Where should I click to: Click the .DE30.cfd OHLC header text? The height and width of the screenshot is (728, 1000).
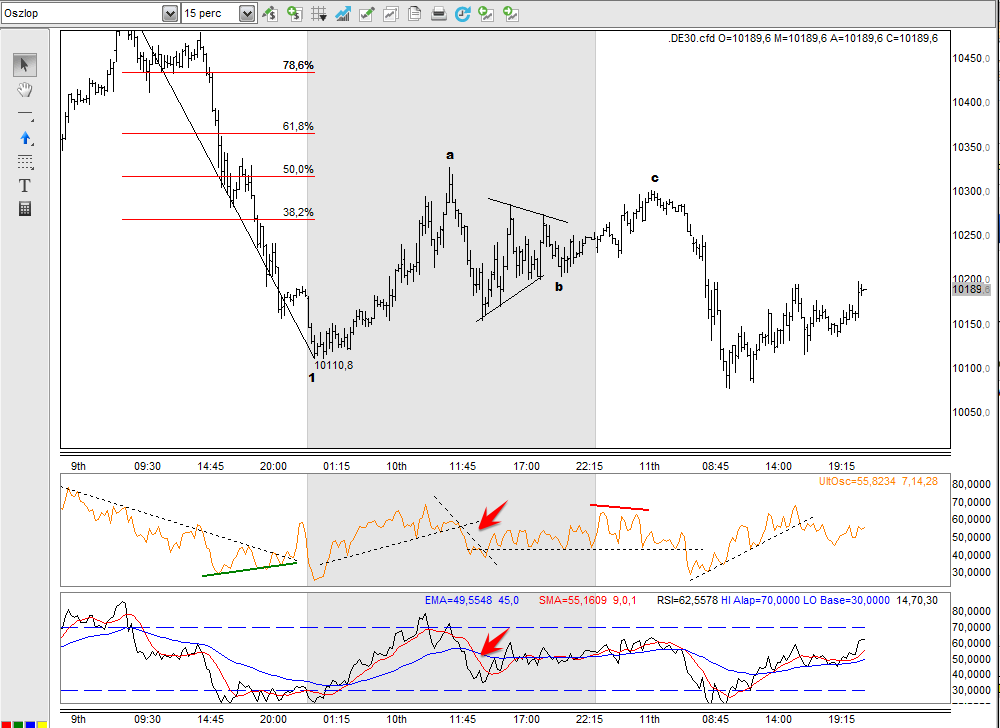pyautogui.click(x=803, y=38)
